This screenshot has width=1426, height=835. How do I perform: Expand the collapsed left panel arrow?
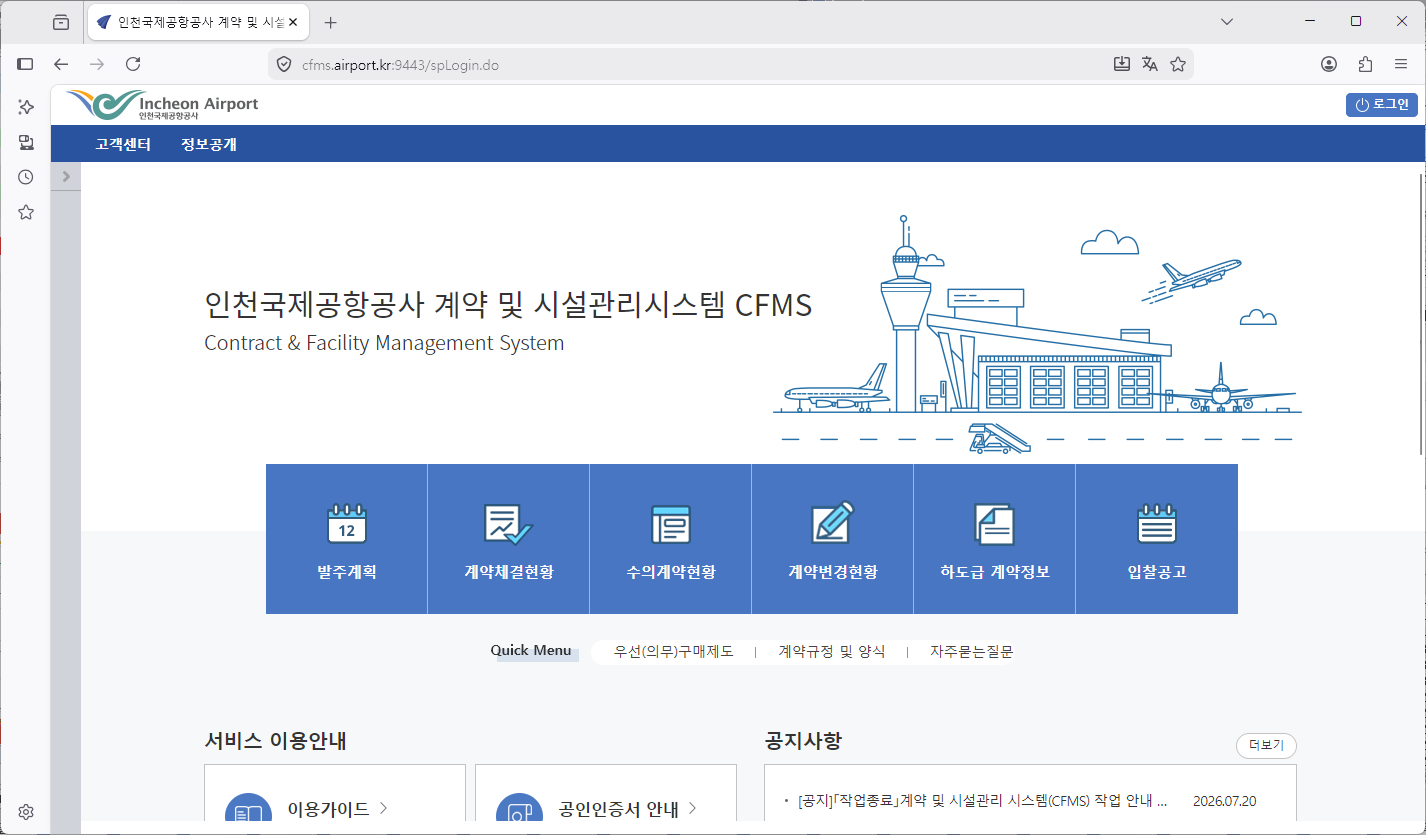click(66, 176)
